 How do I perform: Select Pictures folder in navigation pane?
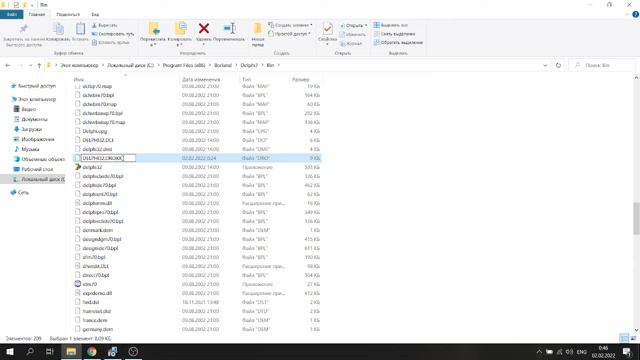click(34, 139)
